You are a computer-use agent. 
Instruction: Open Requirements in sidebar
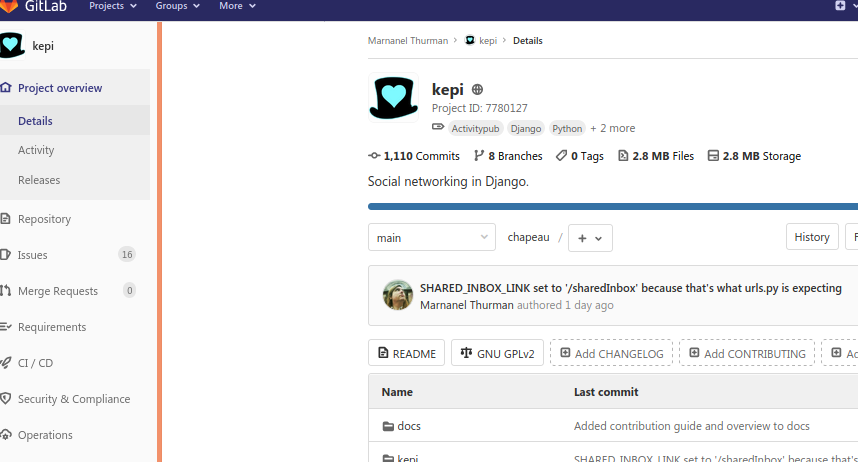[52, 327]
